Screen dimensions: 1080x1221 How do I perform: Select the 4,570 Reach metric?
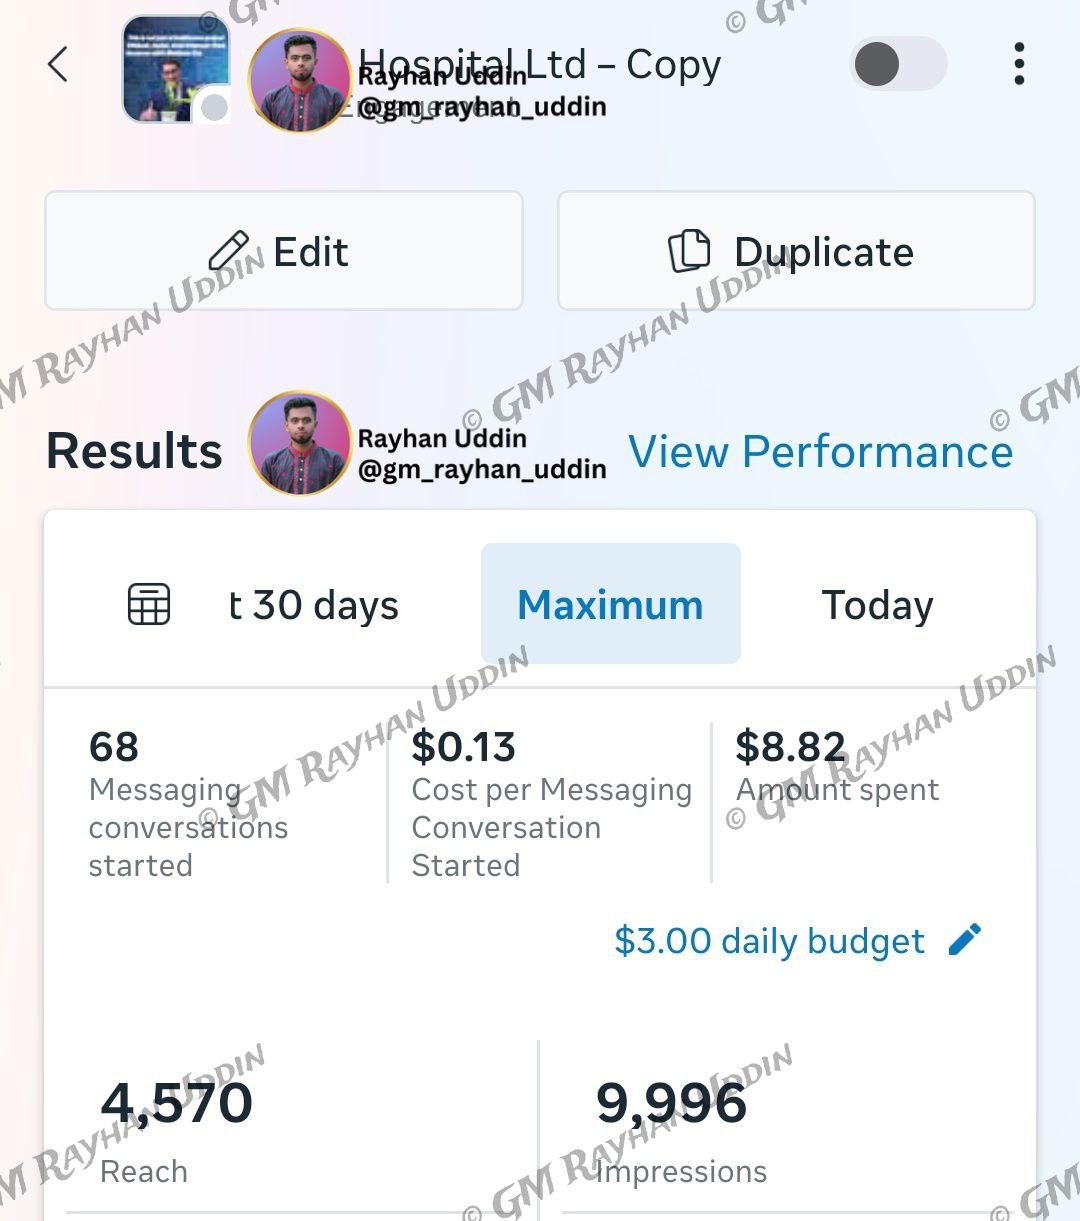point(176,1131)
